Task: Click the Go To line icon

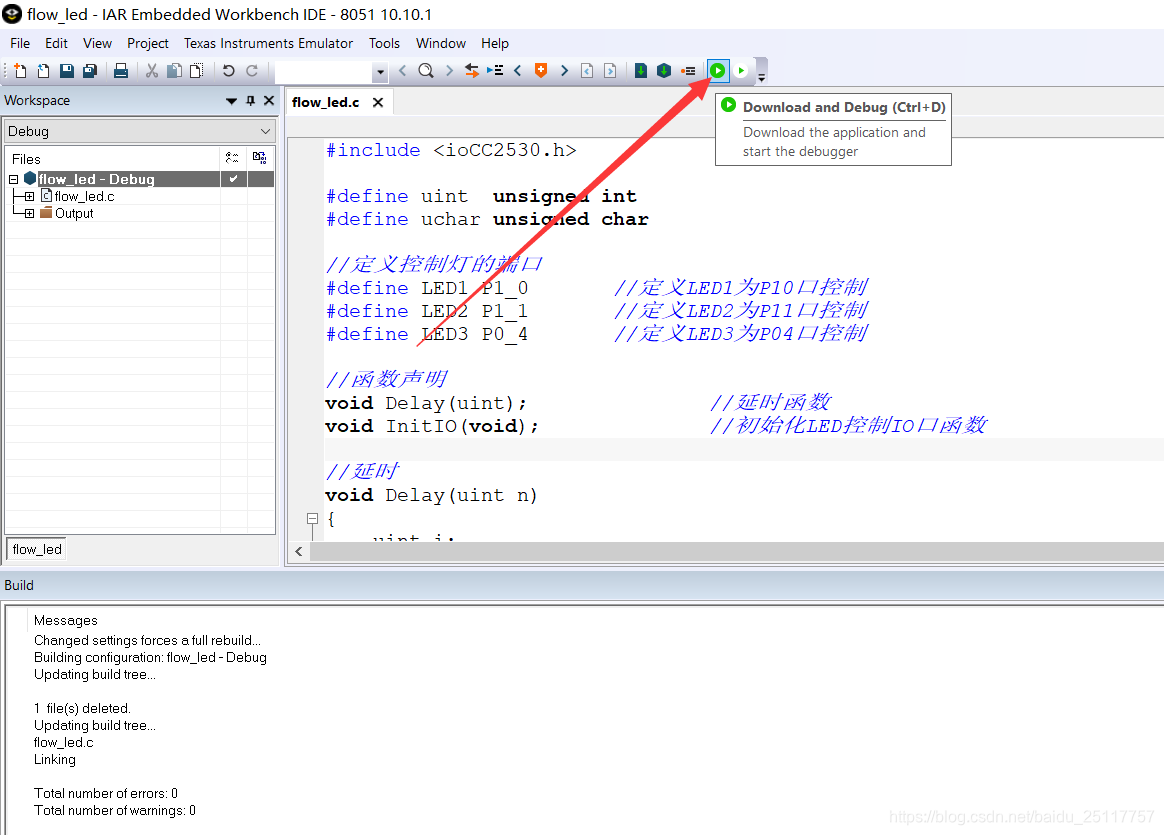Action: coord(495,71)
